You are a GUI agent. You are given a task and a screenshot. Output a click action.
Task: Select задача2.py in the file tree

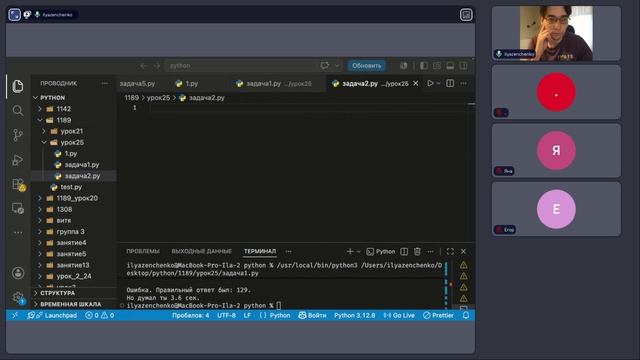click(82, 176)
